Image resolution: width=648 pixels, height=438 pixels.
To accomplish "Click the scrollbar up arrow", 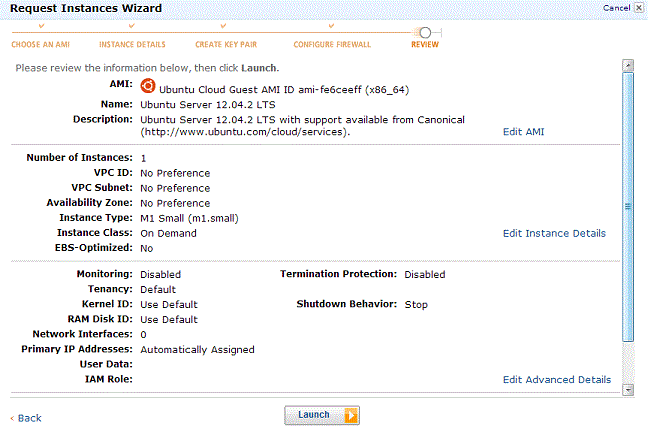I will coord(628,65).
